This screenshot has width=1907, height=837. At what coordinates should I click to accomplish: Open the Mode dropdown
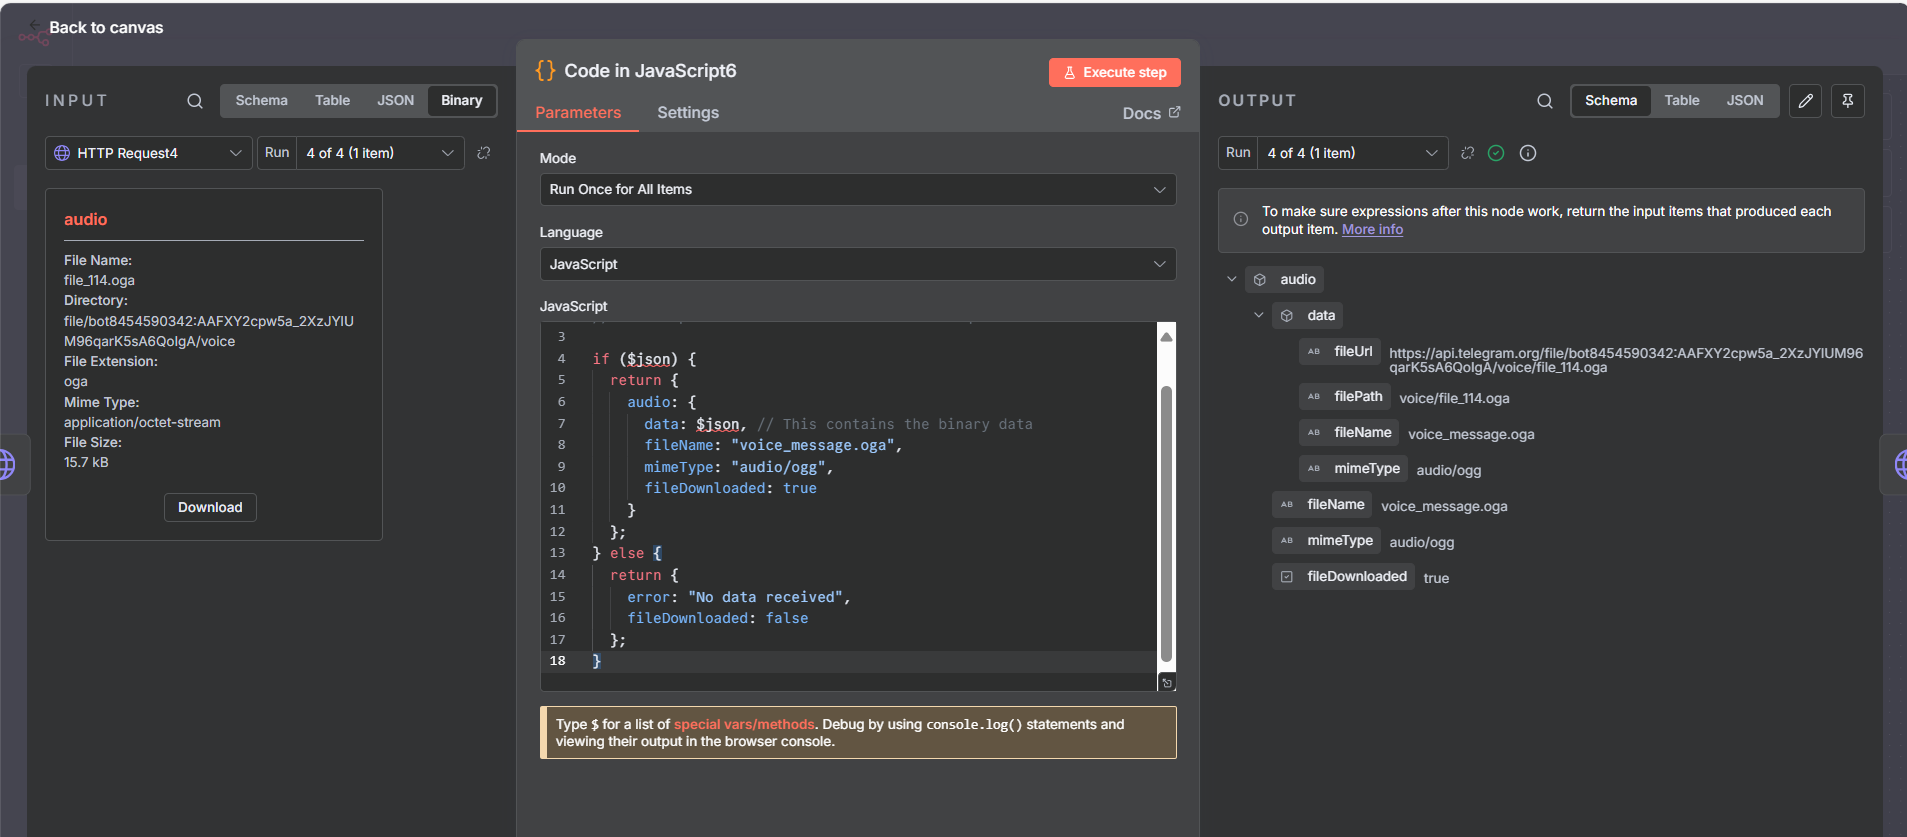[857, 190]
